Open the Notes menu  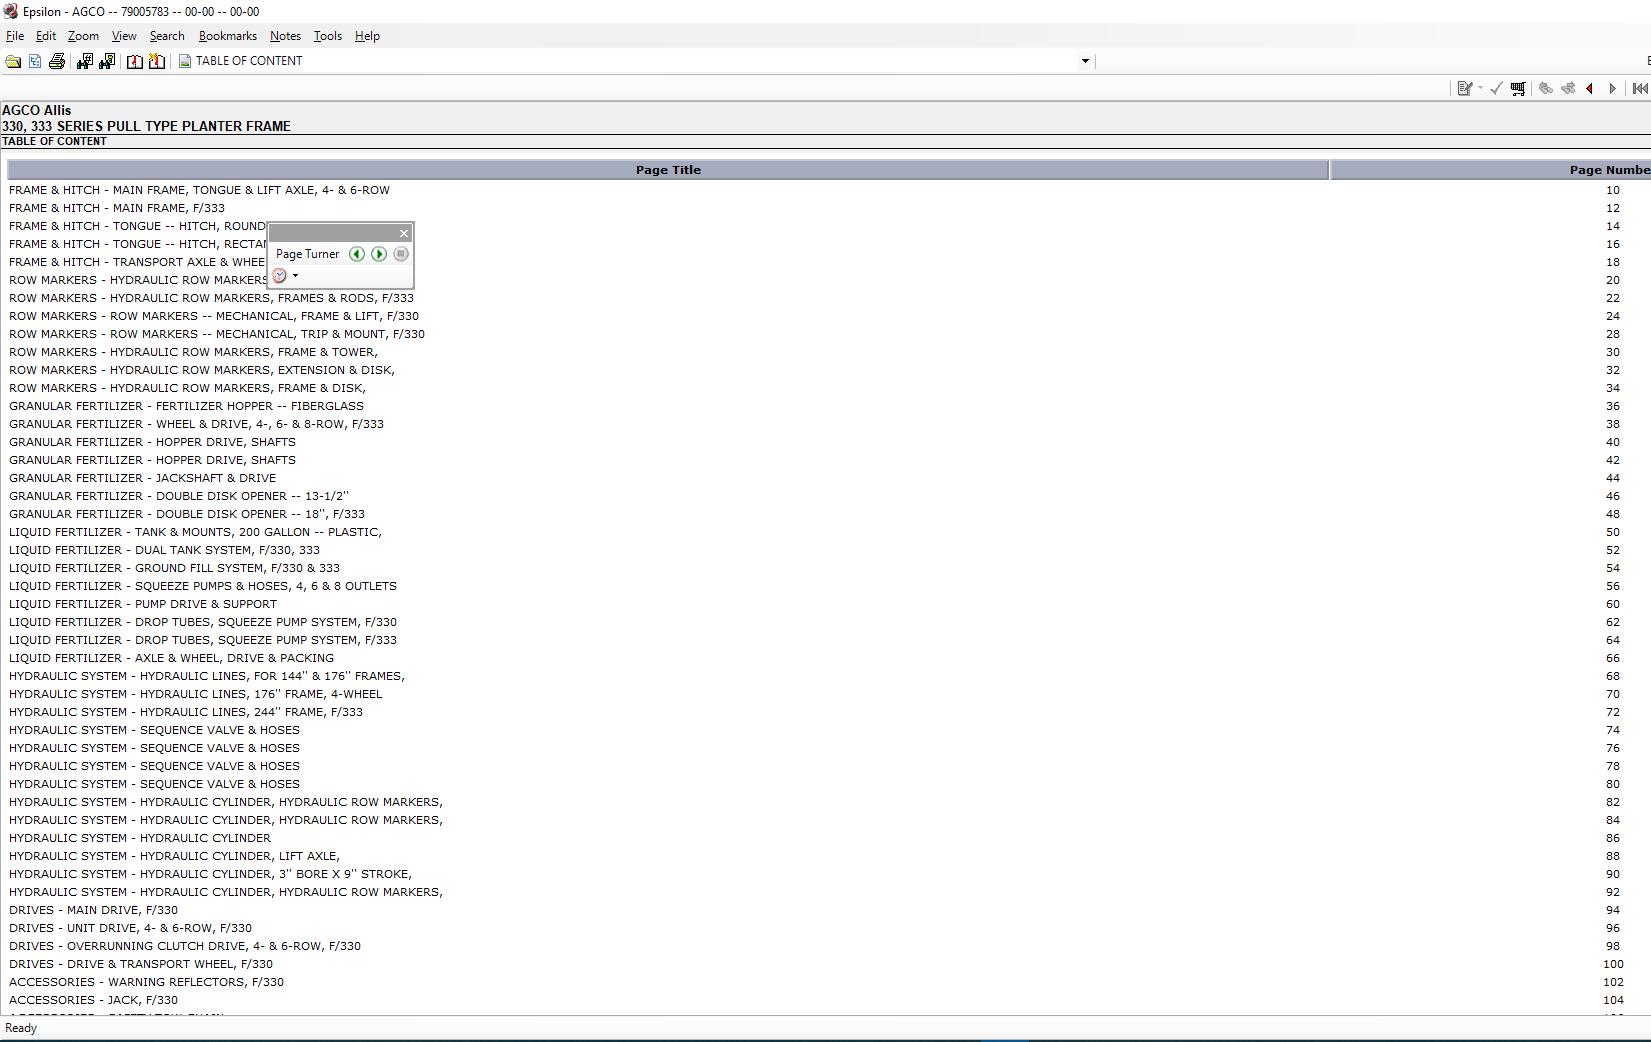[285, 36]
